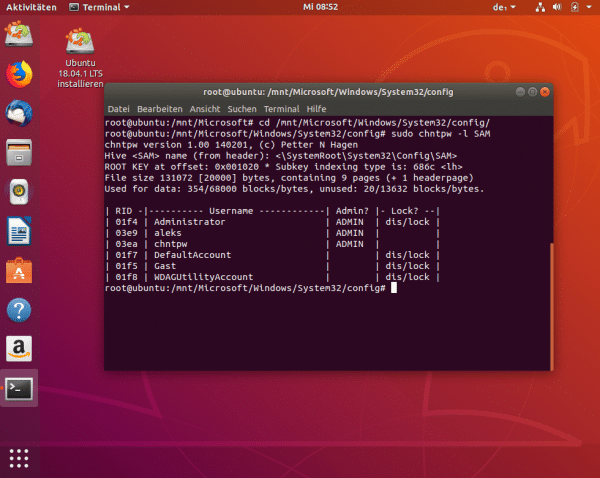The width and height of the screenshot is (600, 478).
Task: Open system menu via power icon
Action: (581, 7)
